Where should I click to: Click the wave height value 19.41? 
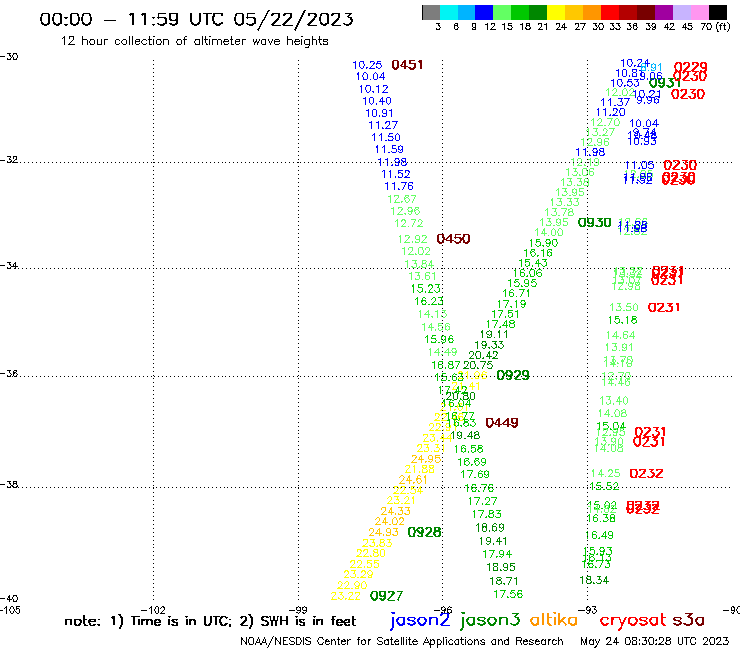point(493,541)
